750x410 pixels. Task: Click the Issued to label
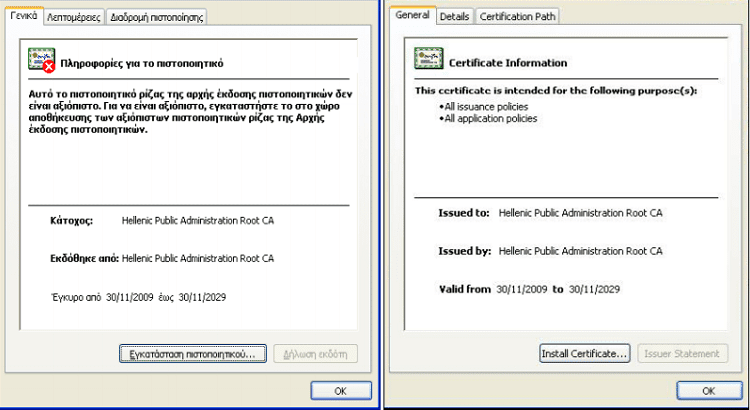point(464,213)
